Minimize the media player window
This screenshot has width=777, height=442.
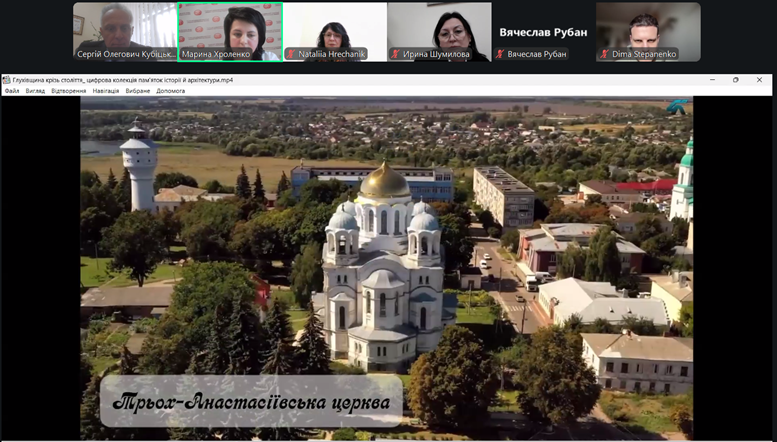[x=713, y=80]
